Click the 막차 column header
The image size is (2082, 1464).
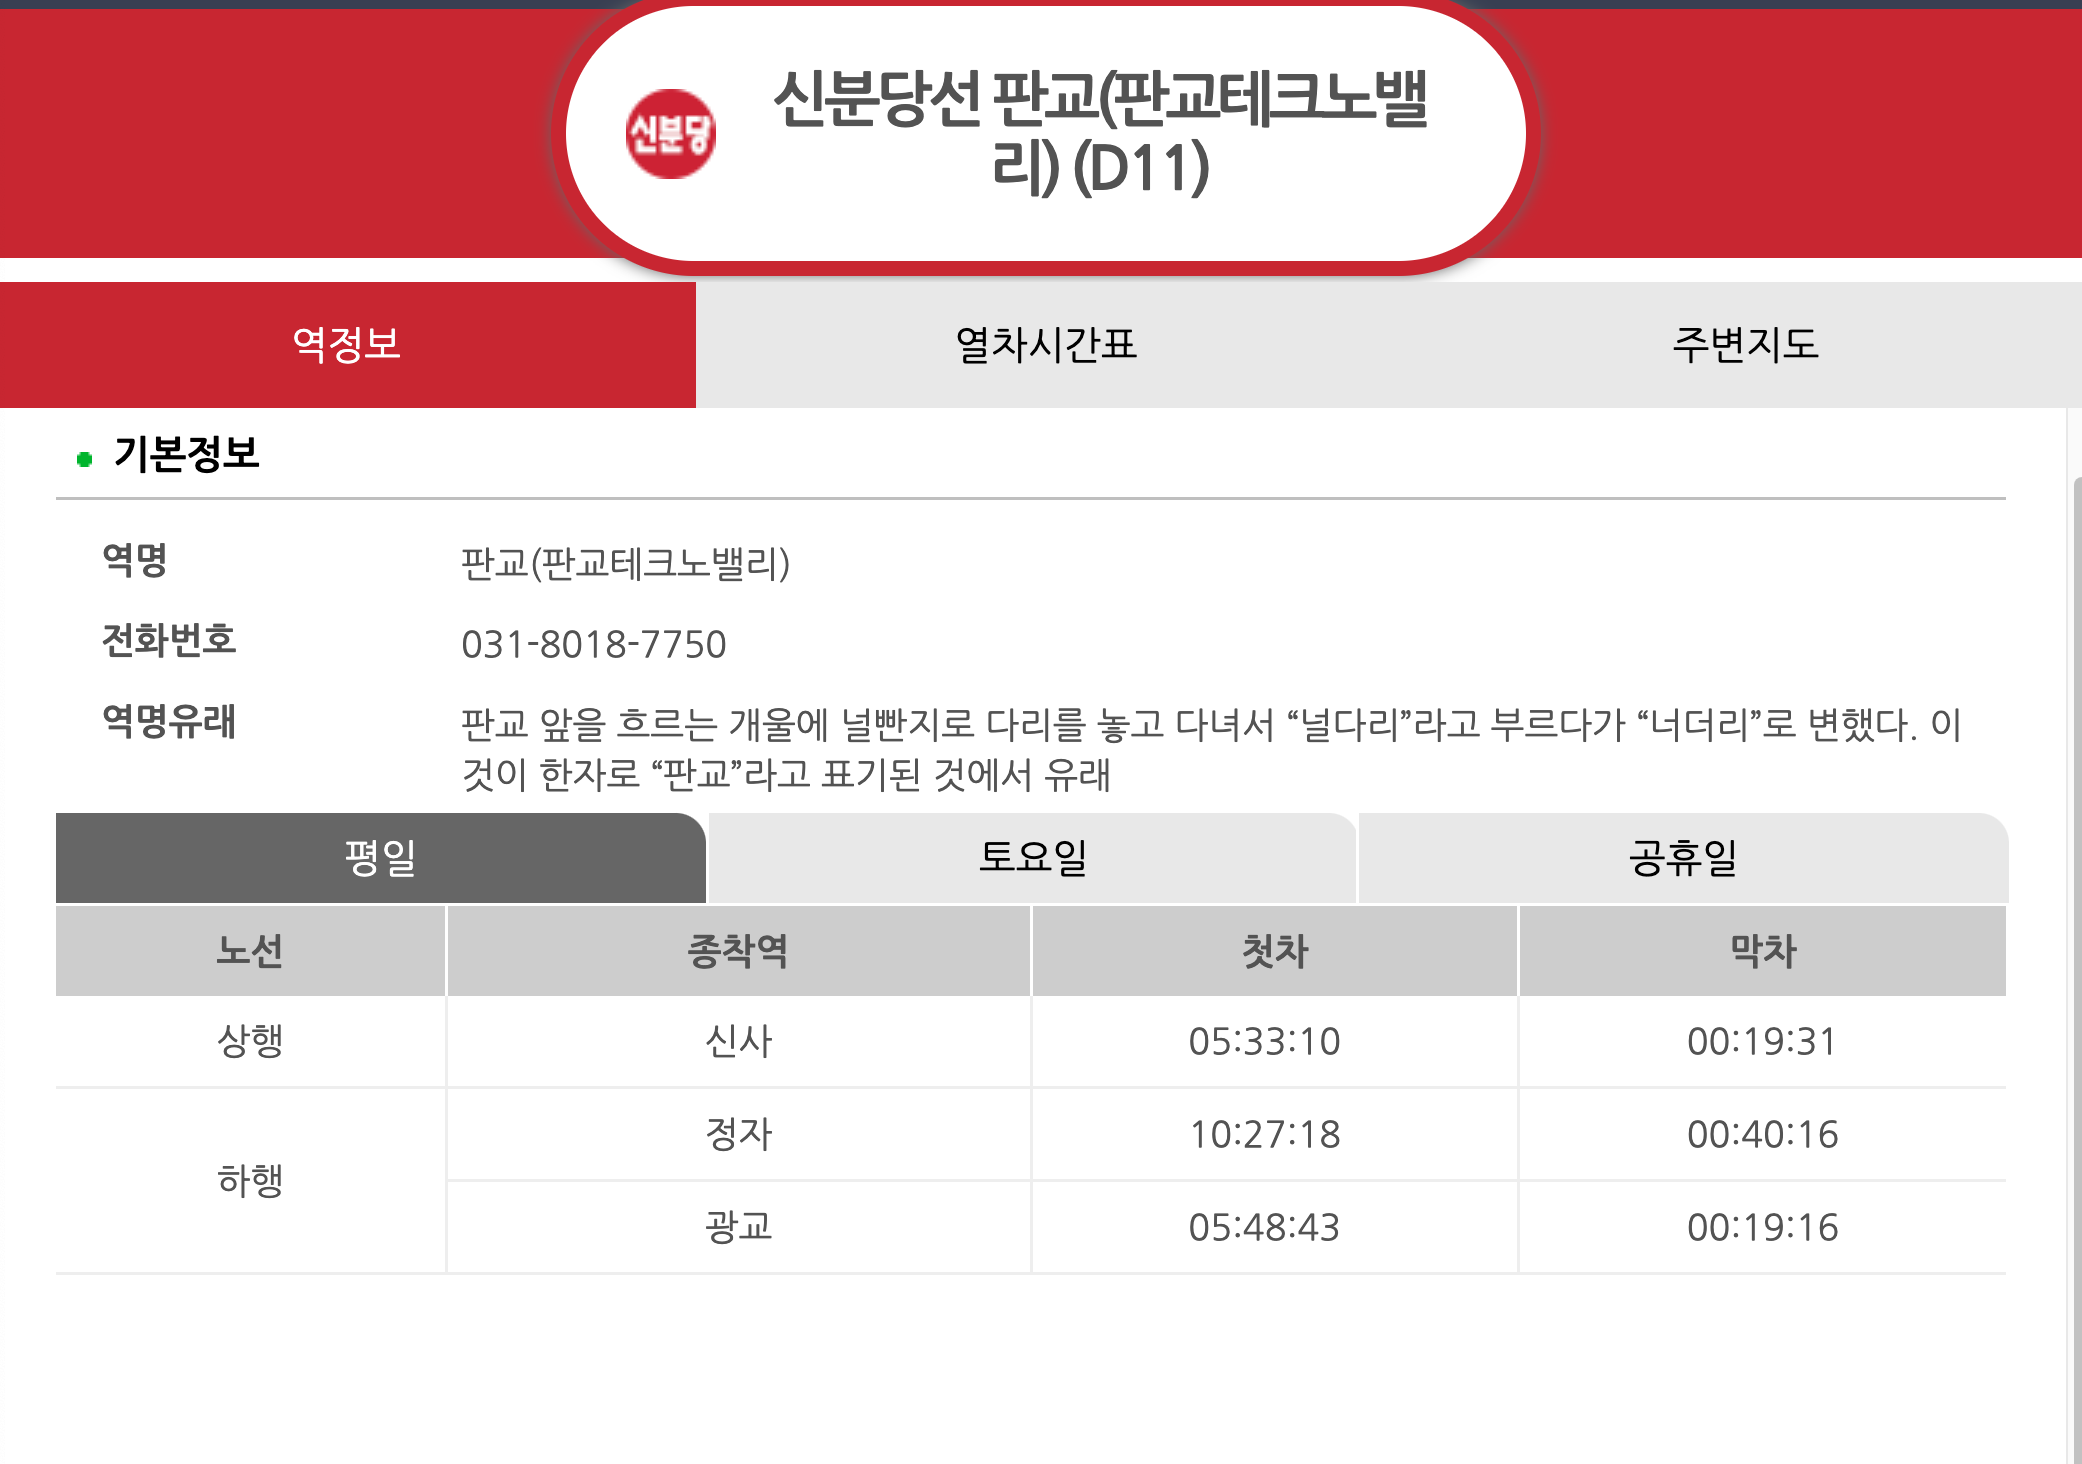pyautogui.click(x=1760, y=951)
